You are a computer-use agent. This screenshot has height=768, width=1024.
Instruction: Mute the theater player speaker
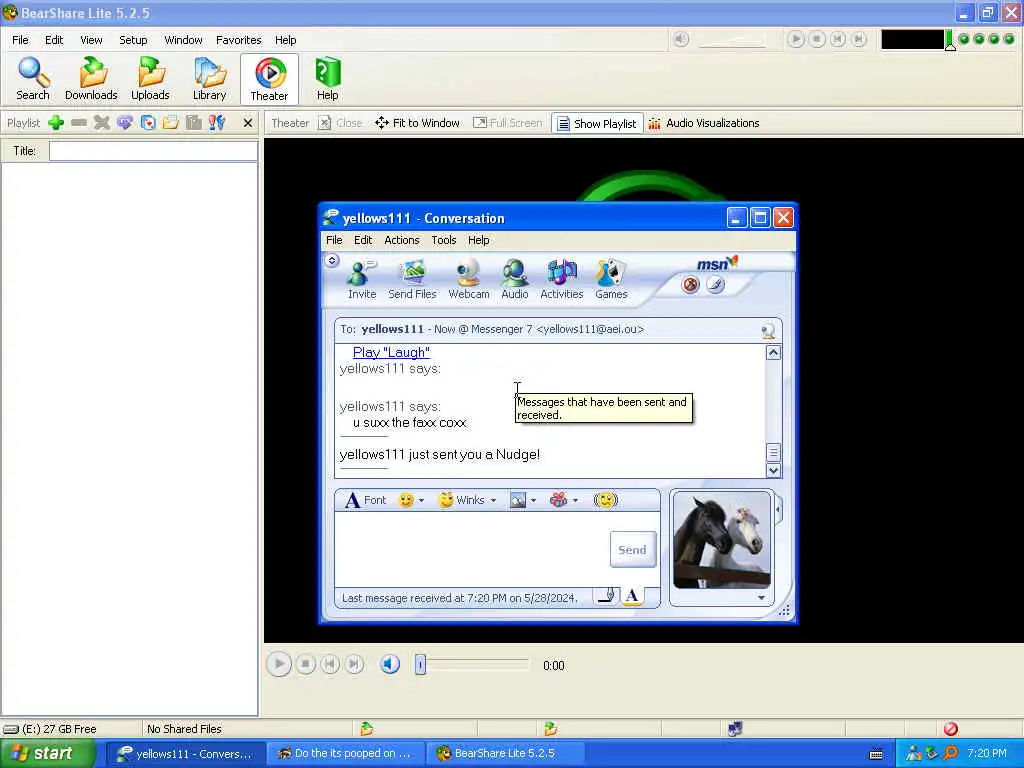tap(390, 665)
